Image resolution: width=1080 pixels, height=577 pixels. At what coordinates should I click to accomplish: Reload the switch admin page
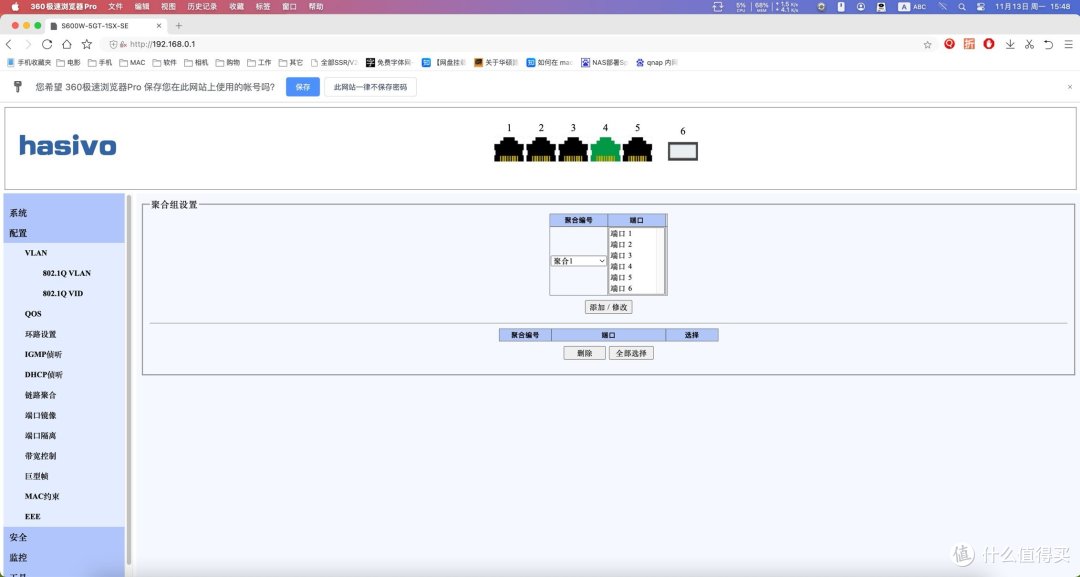click(47, 44)
